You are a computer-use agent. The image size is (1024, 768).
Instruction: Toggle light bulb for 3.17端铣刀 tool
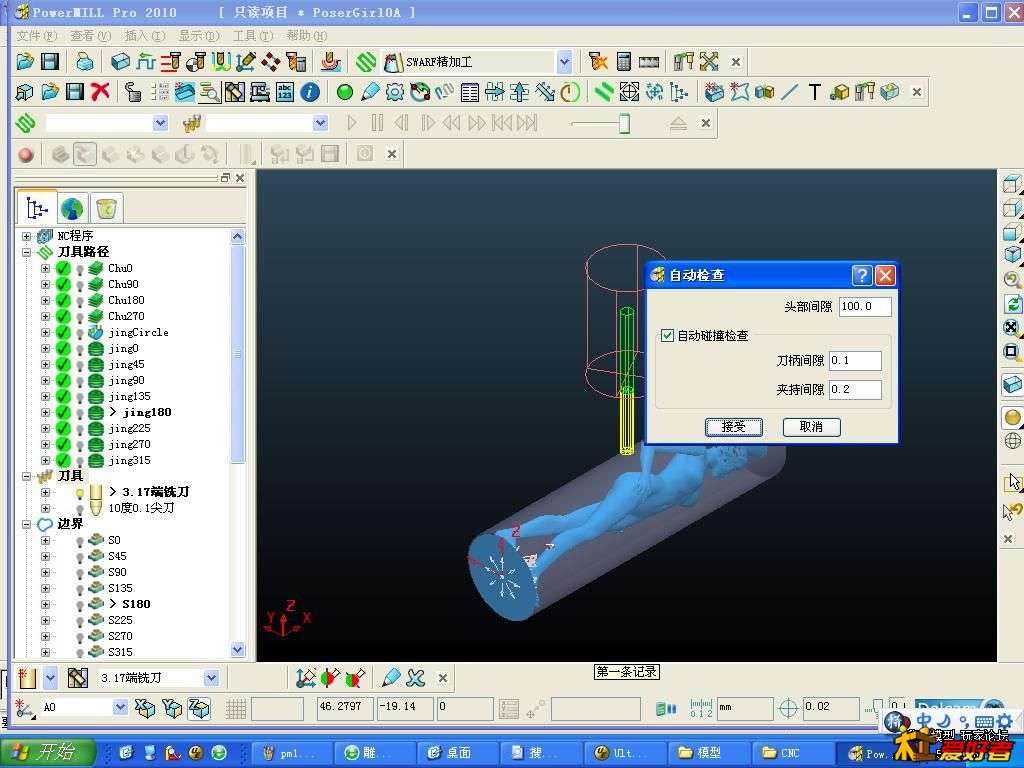(80, 493)
